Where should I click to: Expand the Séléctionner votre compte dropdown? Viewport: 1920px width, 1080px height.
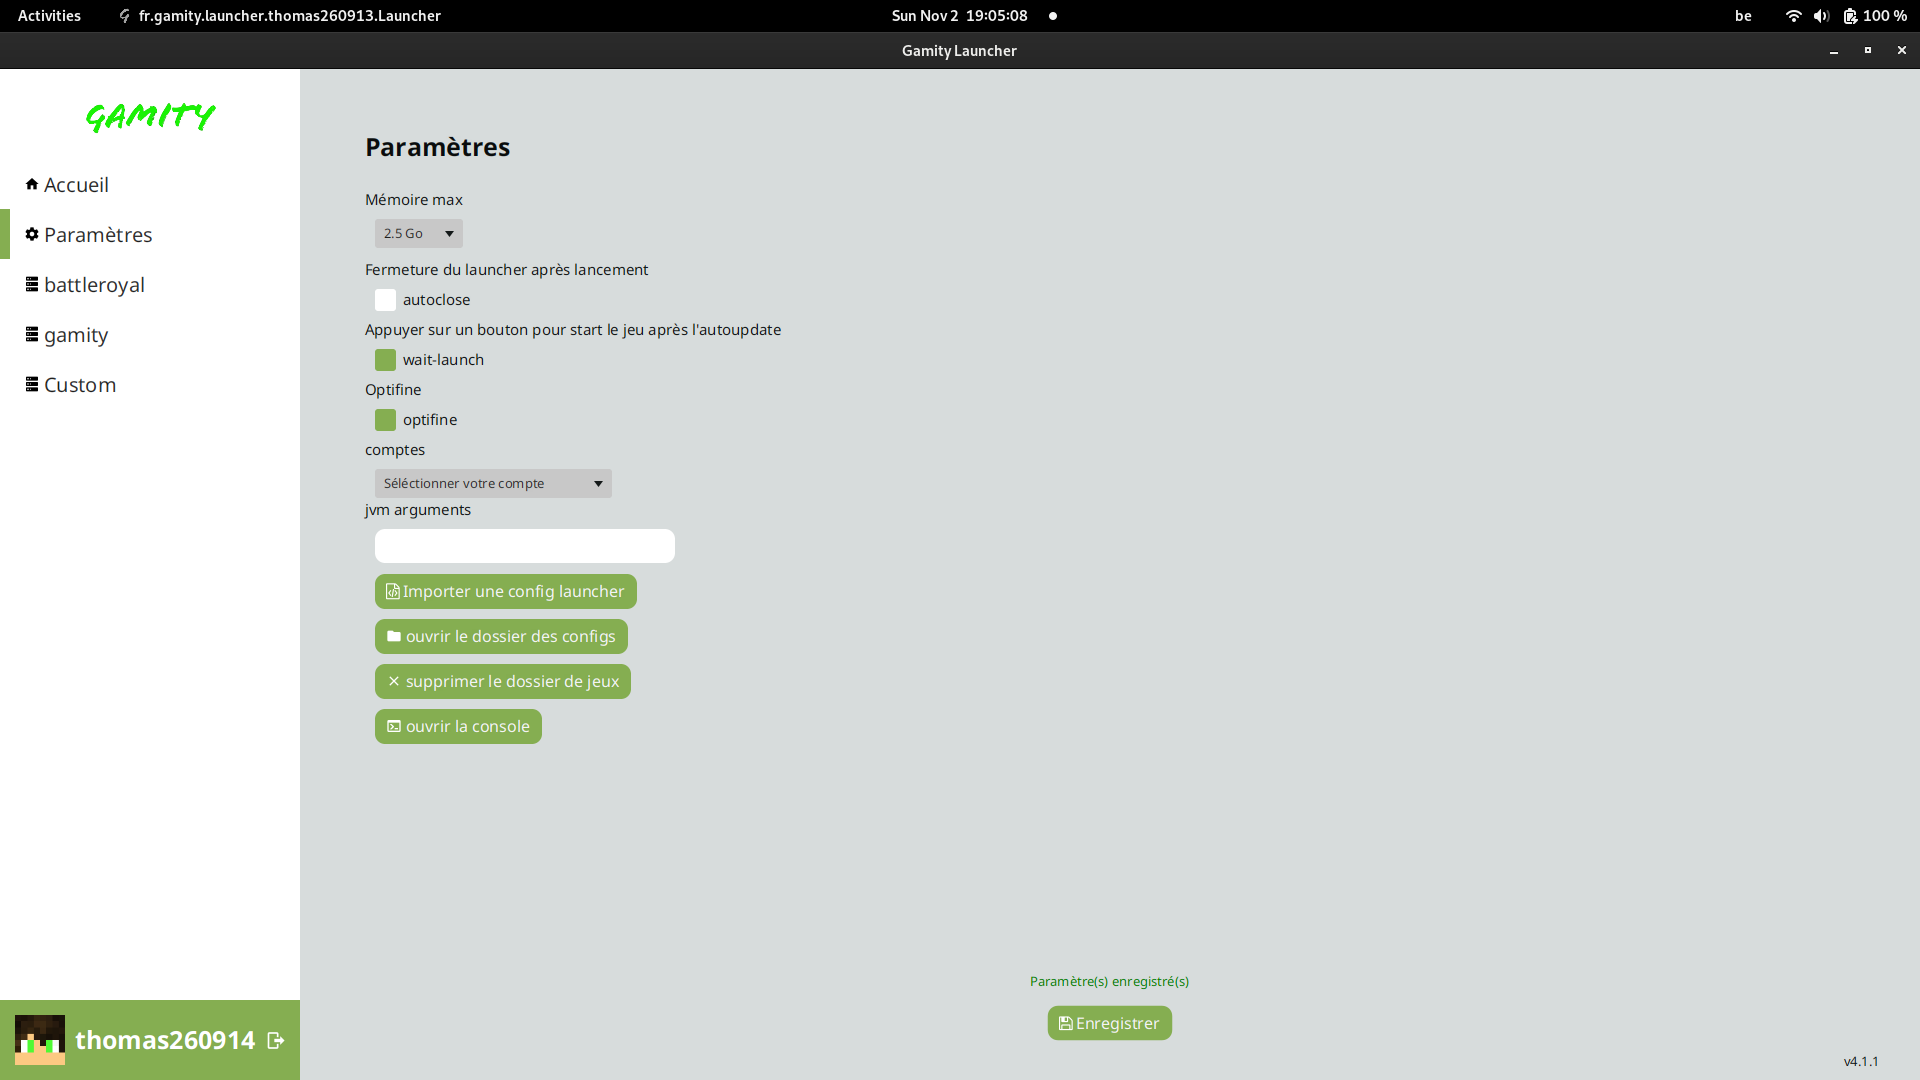click(x=493, y=484)
